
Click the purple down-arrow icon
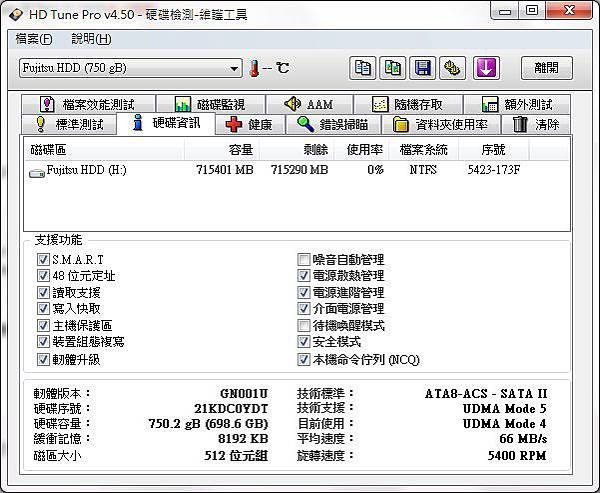coord(486,68)
